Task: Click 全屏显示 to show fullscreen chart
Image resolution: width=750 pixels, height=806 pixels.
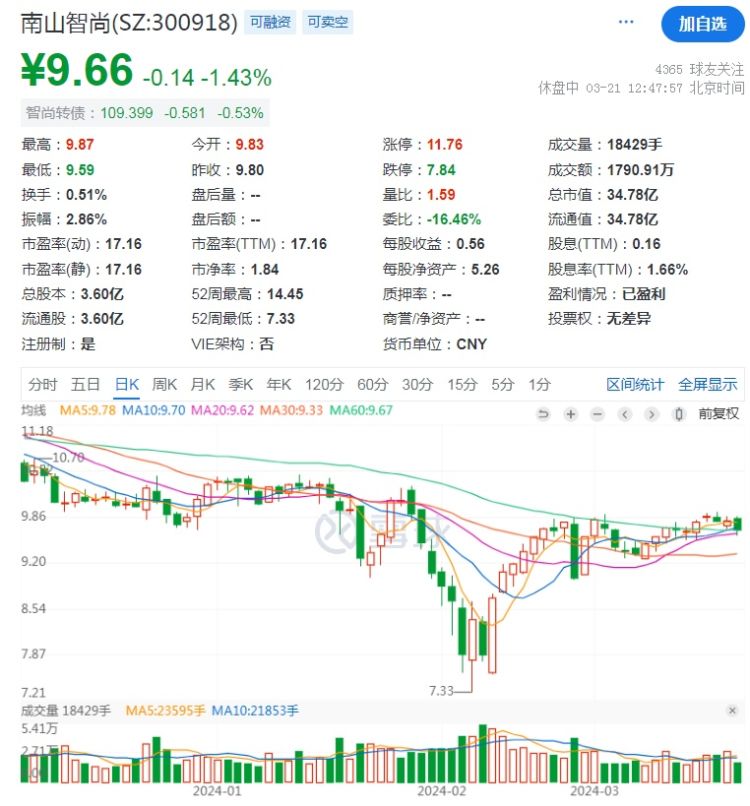Action: tap(707, 384)
